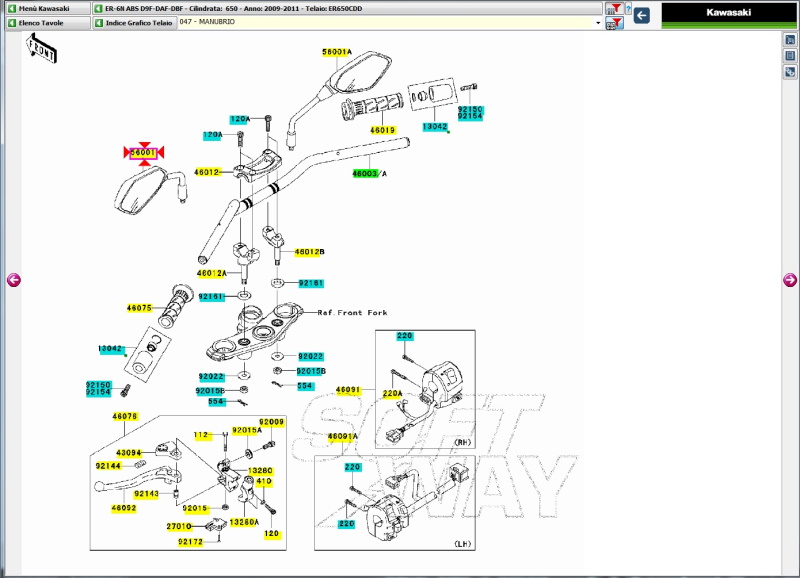Select part label 46019 grip
This screenshot has width=800, height=578.
coord(383,130)
